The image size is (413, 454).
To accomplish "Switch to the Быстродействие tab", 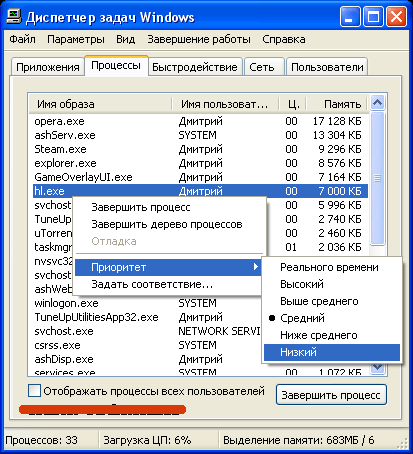I will (x=195, y=67).
